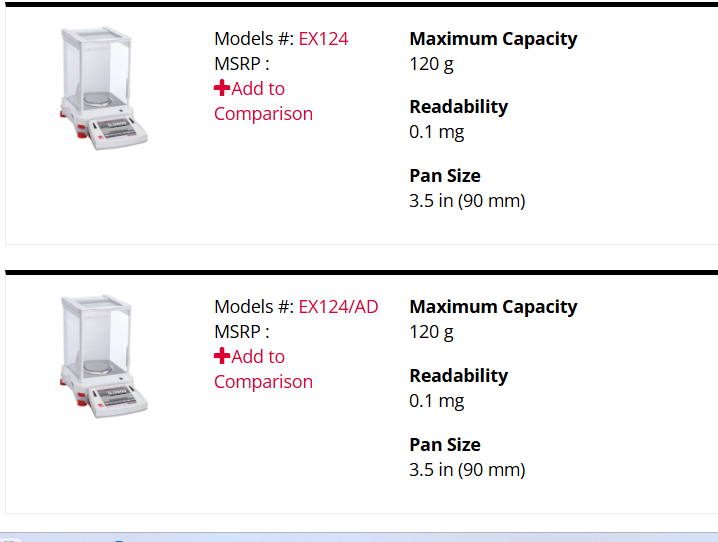Add EX124/AD to Comparison via text link

pyautogui.click(x=263, y=369)
